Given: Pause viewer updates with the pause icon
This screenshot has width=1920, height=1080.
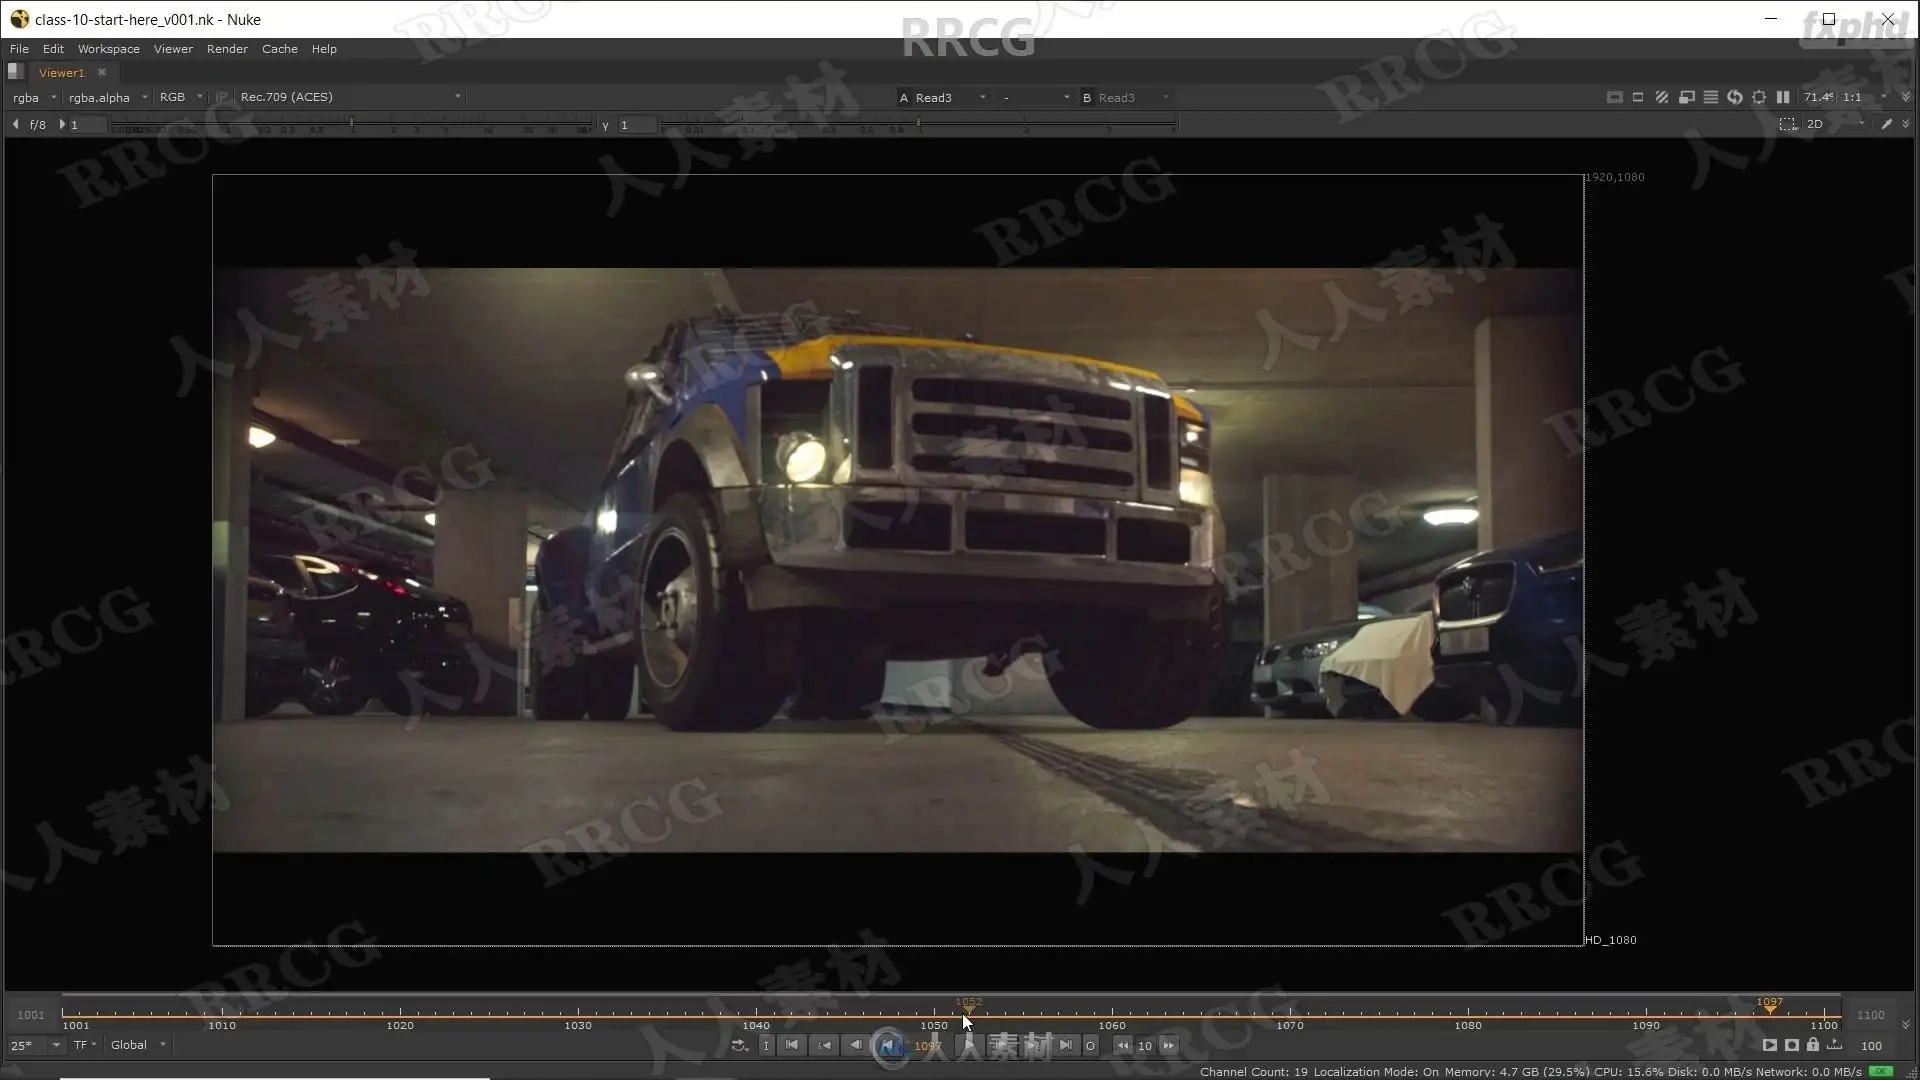Looking at the screenshot, I should pos(1783,98).
